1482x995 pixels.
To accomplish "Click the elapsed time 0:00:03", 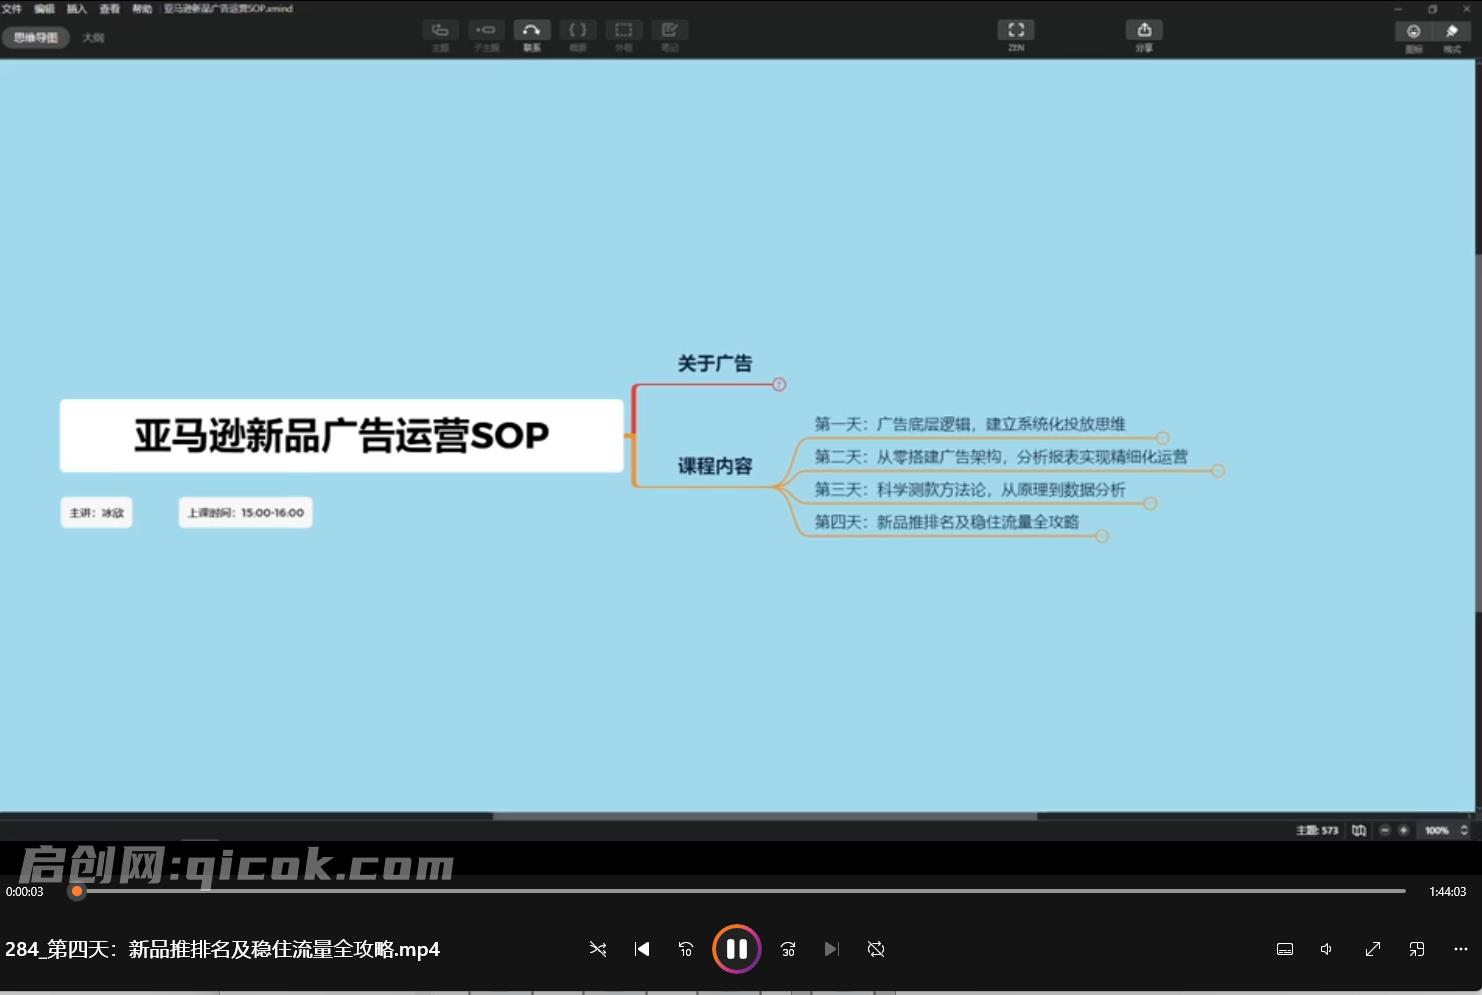I will tap(25, 891).
